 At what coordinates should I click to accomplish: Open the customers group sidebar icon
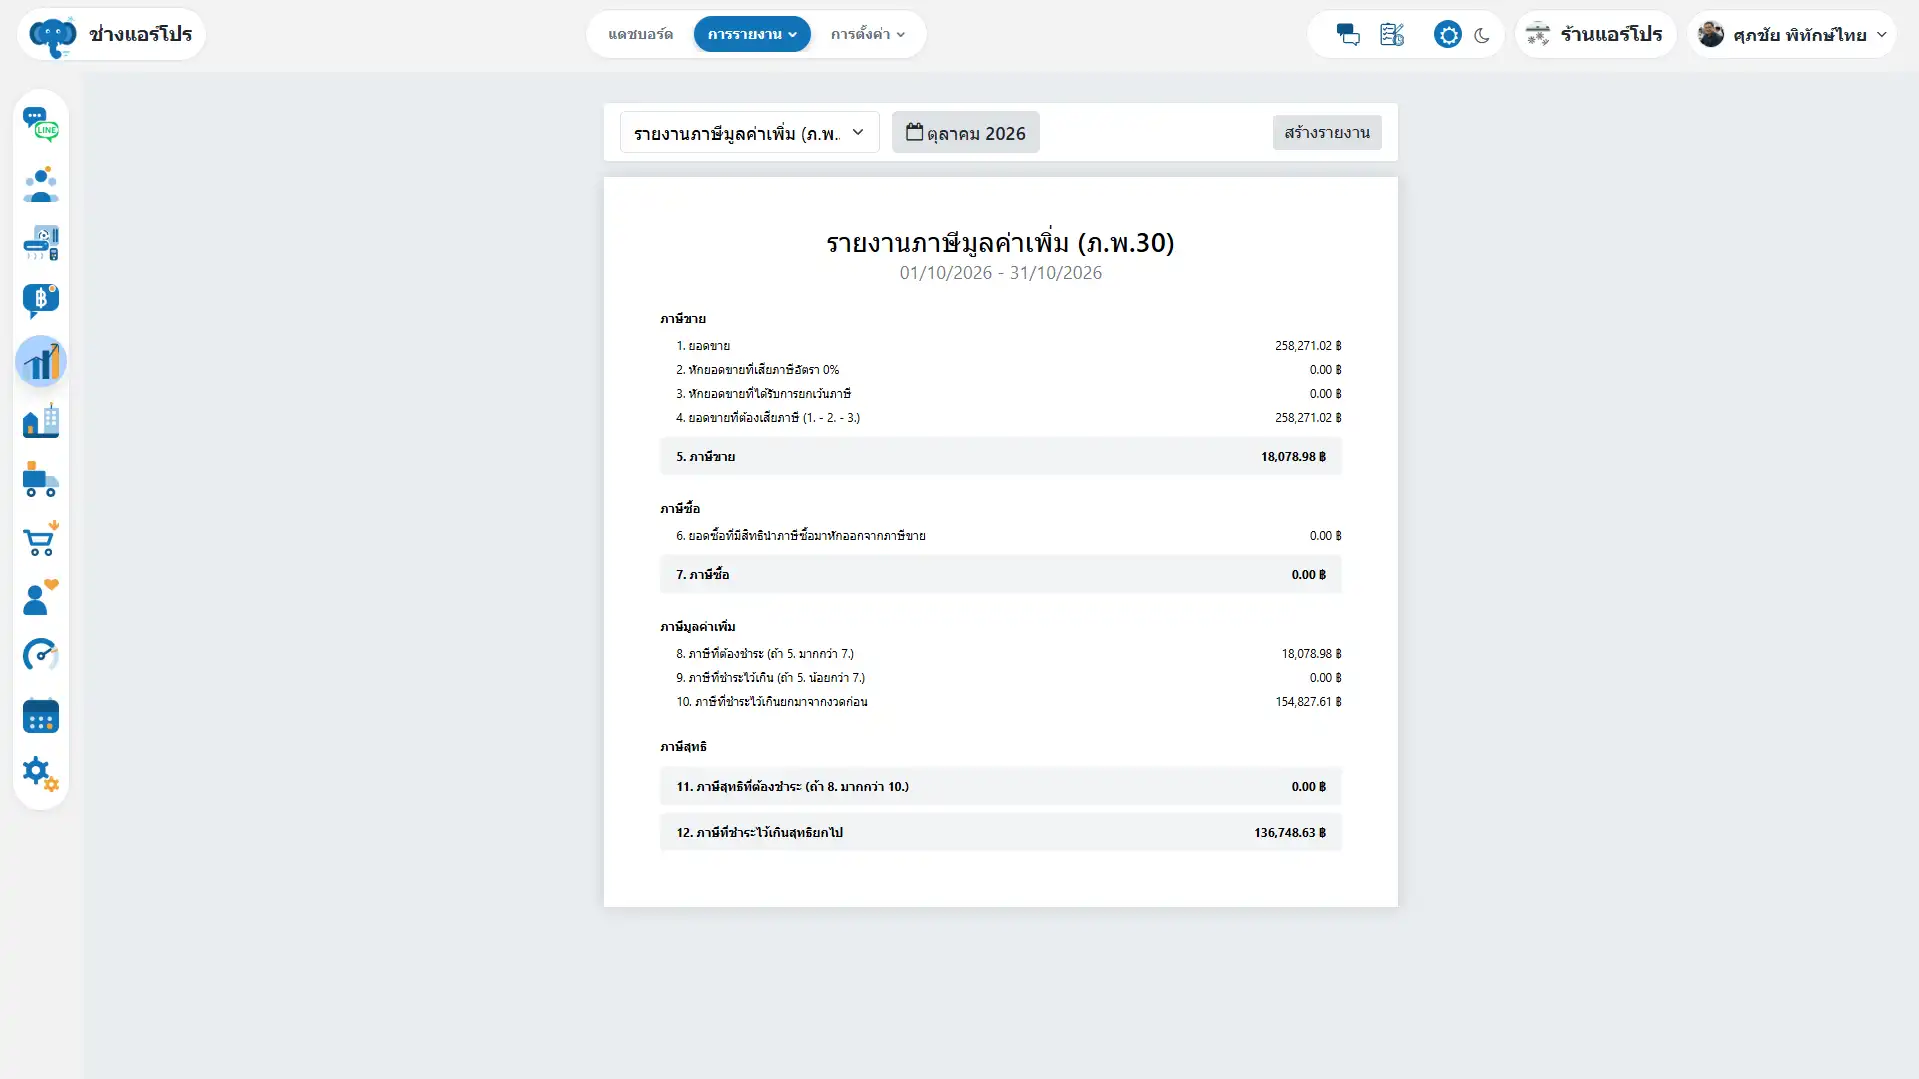tap(41, 184)
